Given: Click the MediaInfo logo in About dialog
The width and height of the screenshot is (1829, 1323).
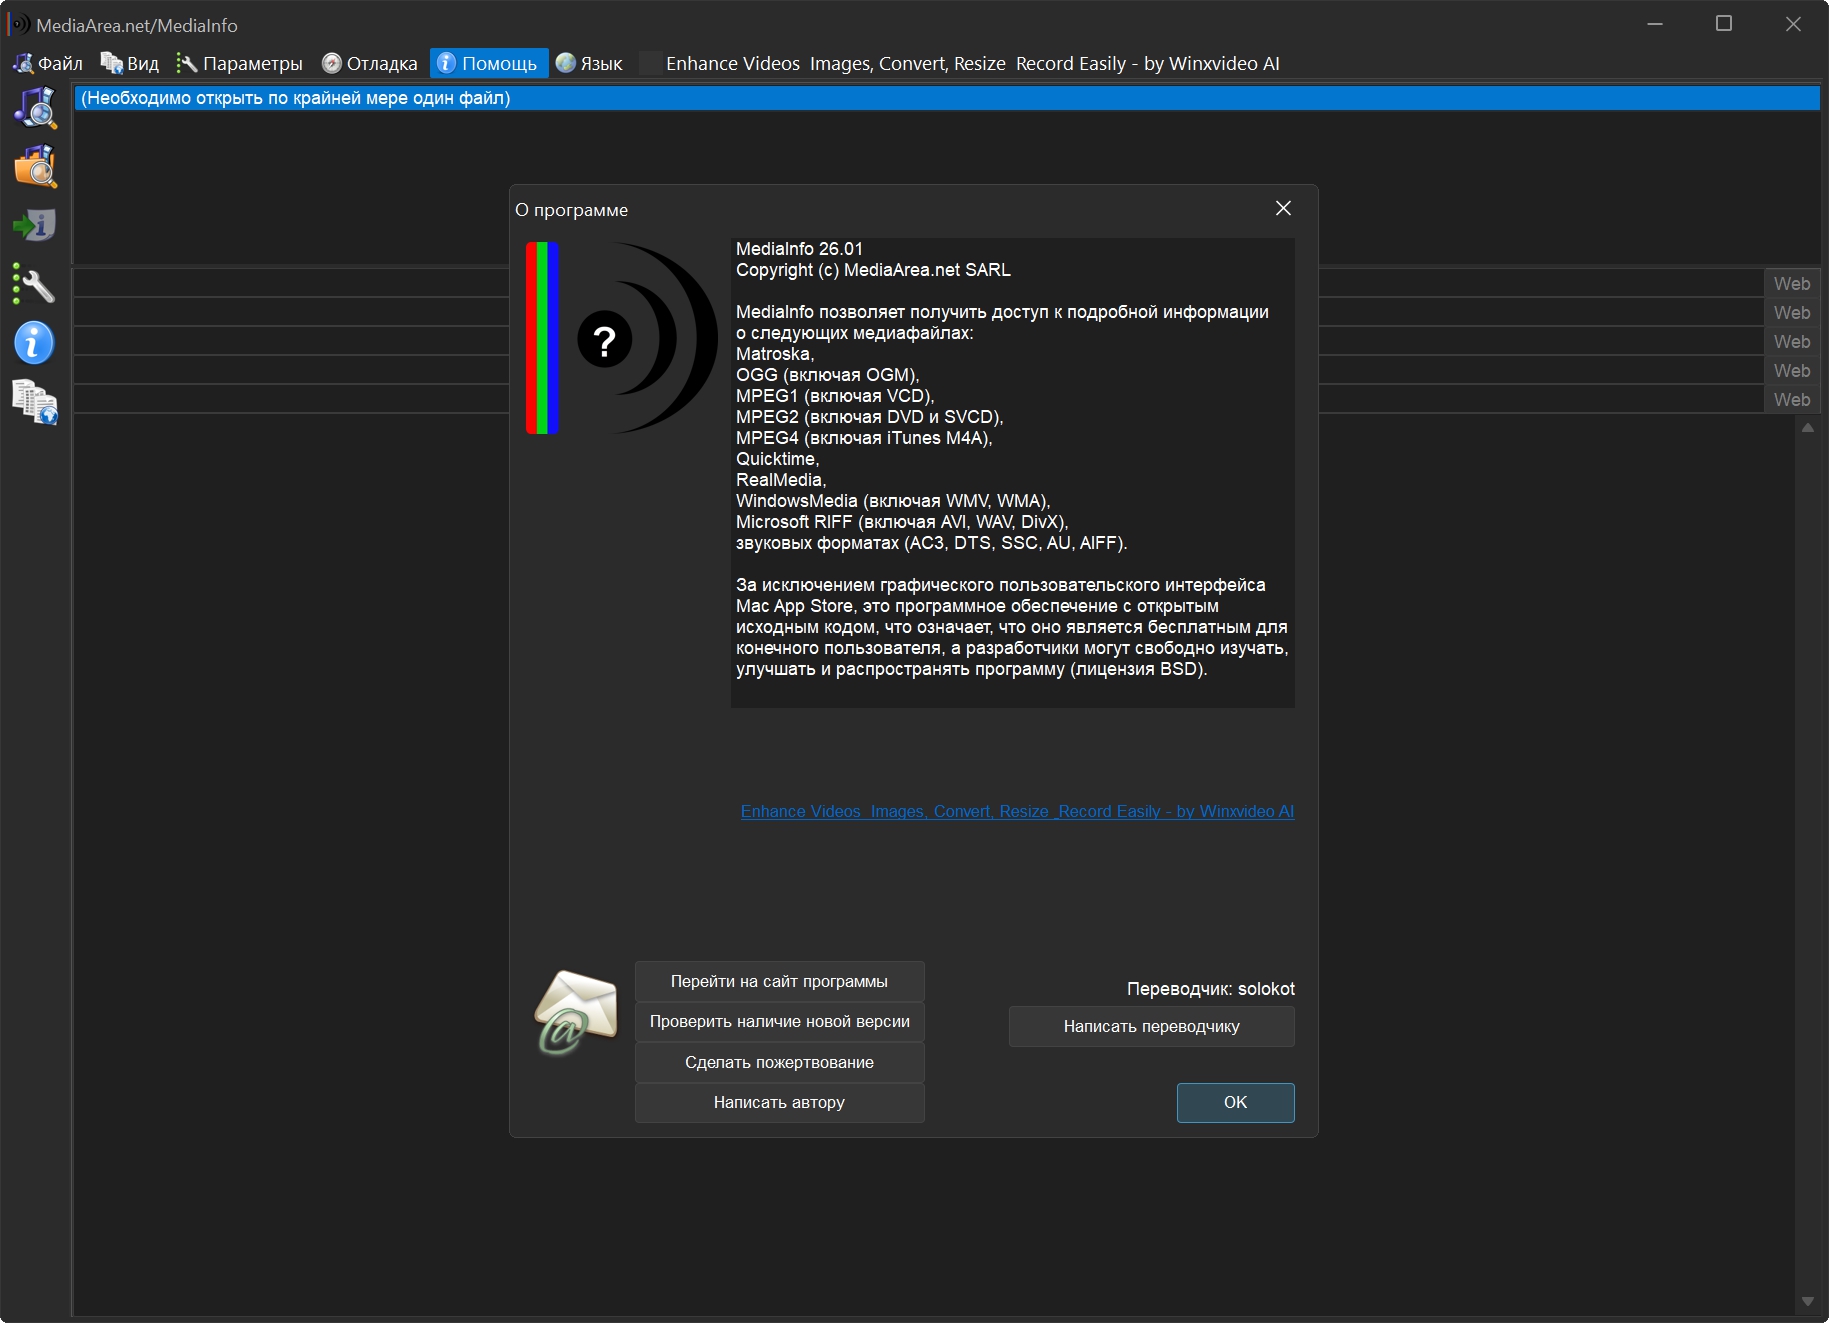Looking at the screenshot, I should (x=621, y=338).
